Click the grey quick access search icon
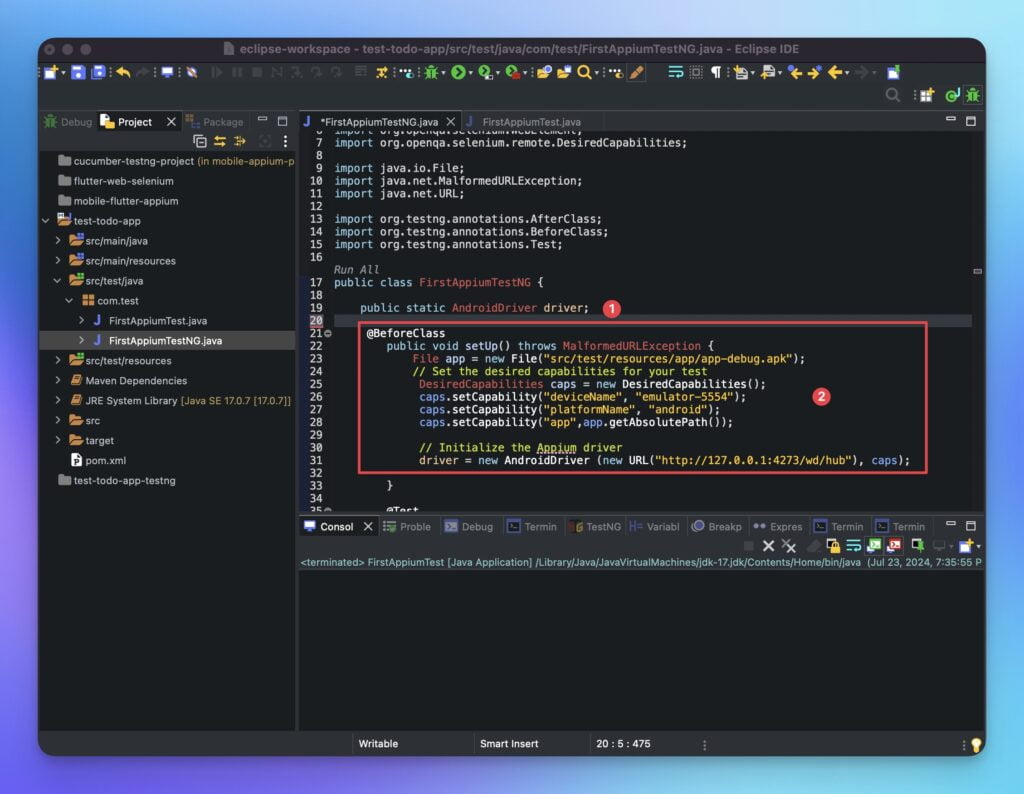The image size is (1024, 794). [893, 96]
